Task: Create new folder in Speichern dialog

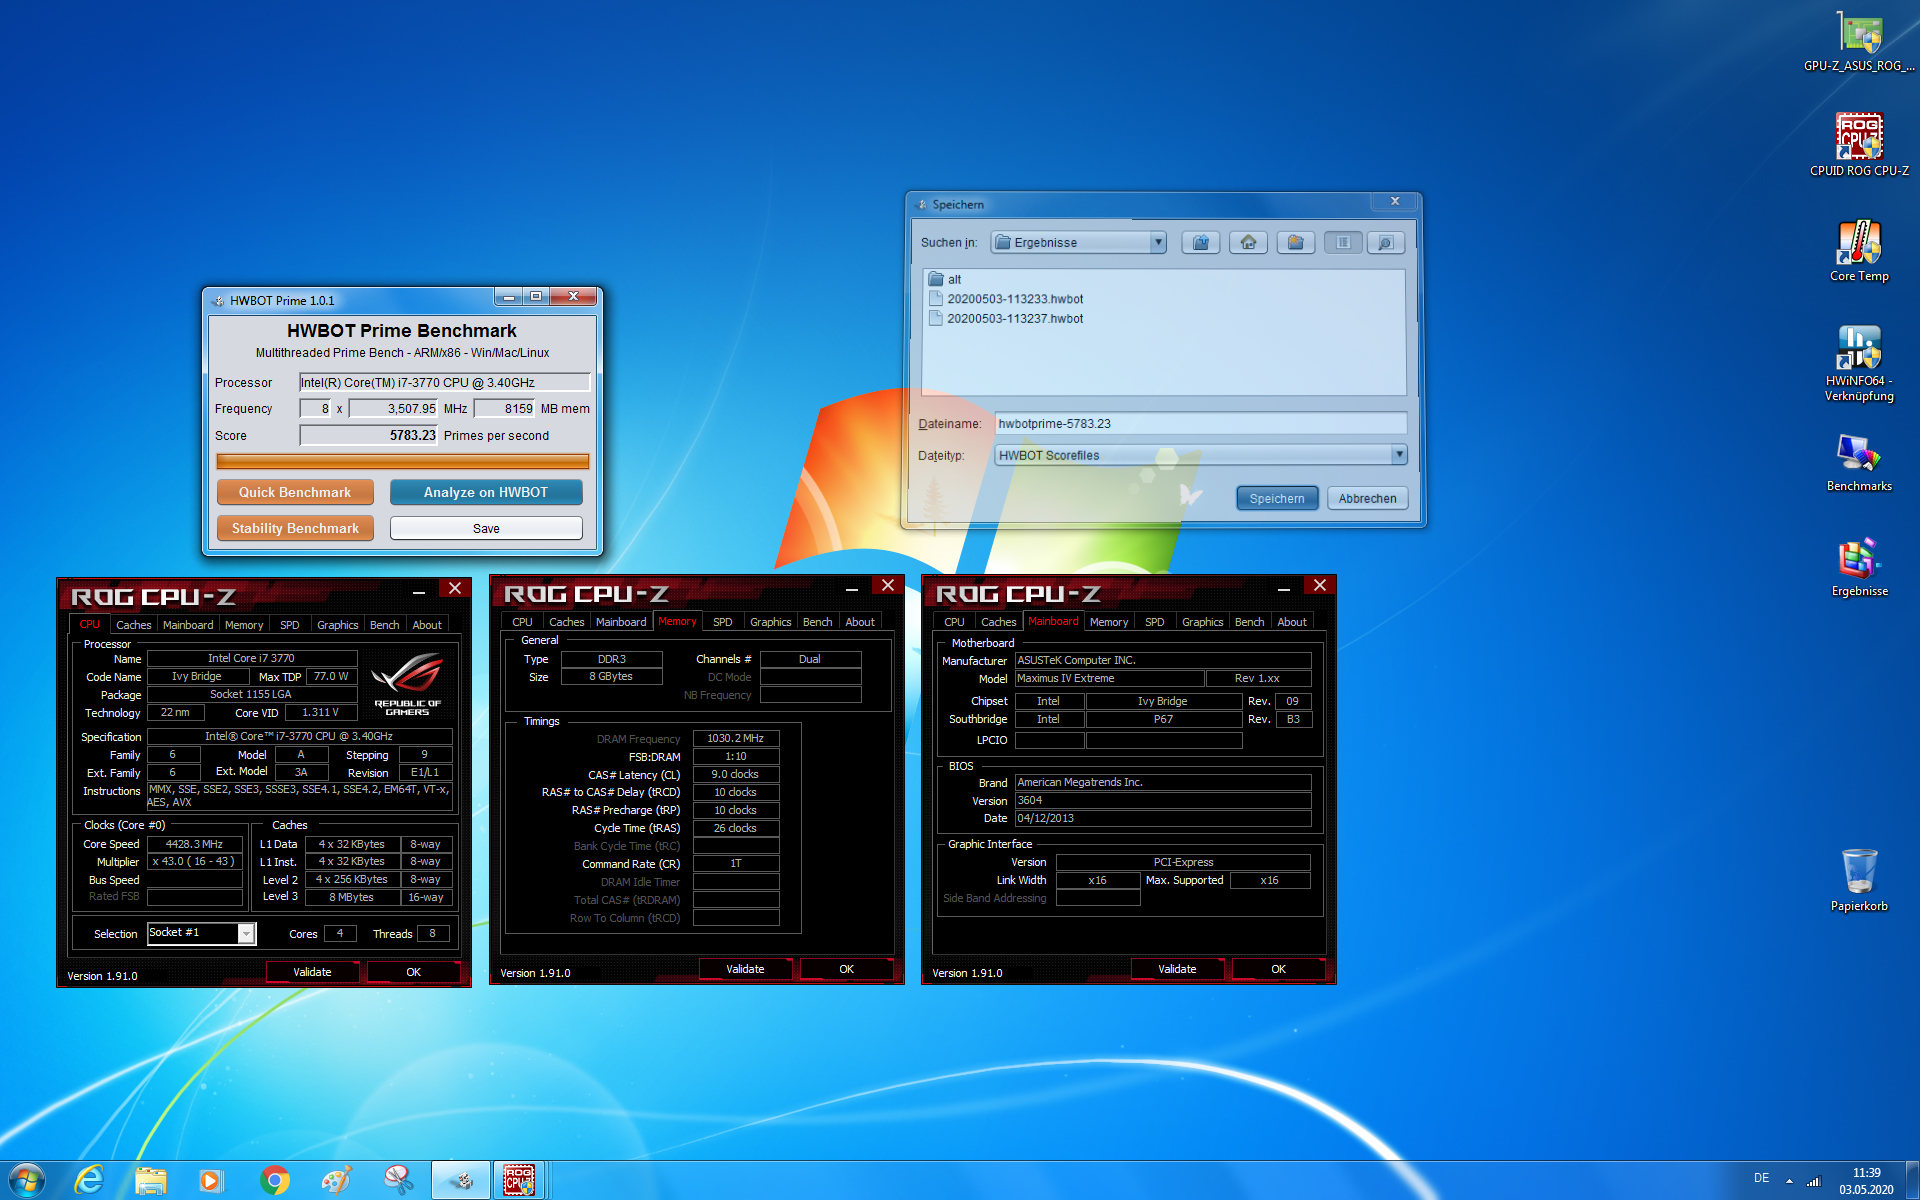Action: pyautogui.click(x=1295, y=243)
